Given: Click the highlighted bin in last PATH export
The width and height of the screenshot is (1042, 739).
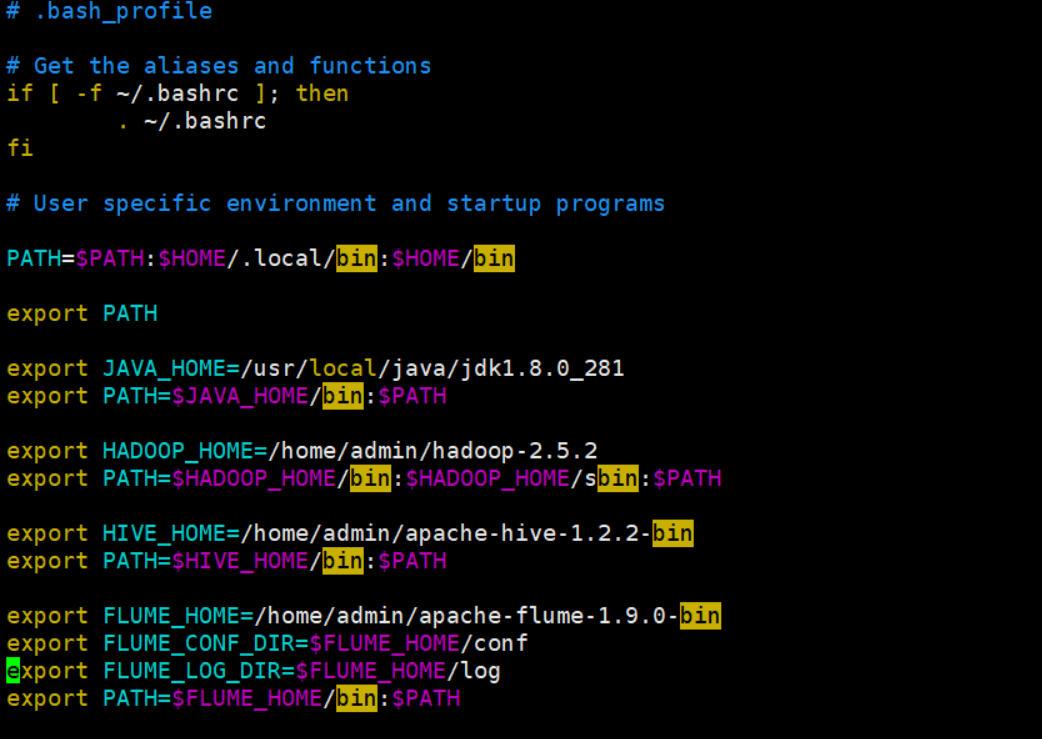Looking at the screenshot, I should 355,698.
